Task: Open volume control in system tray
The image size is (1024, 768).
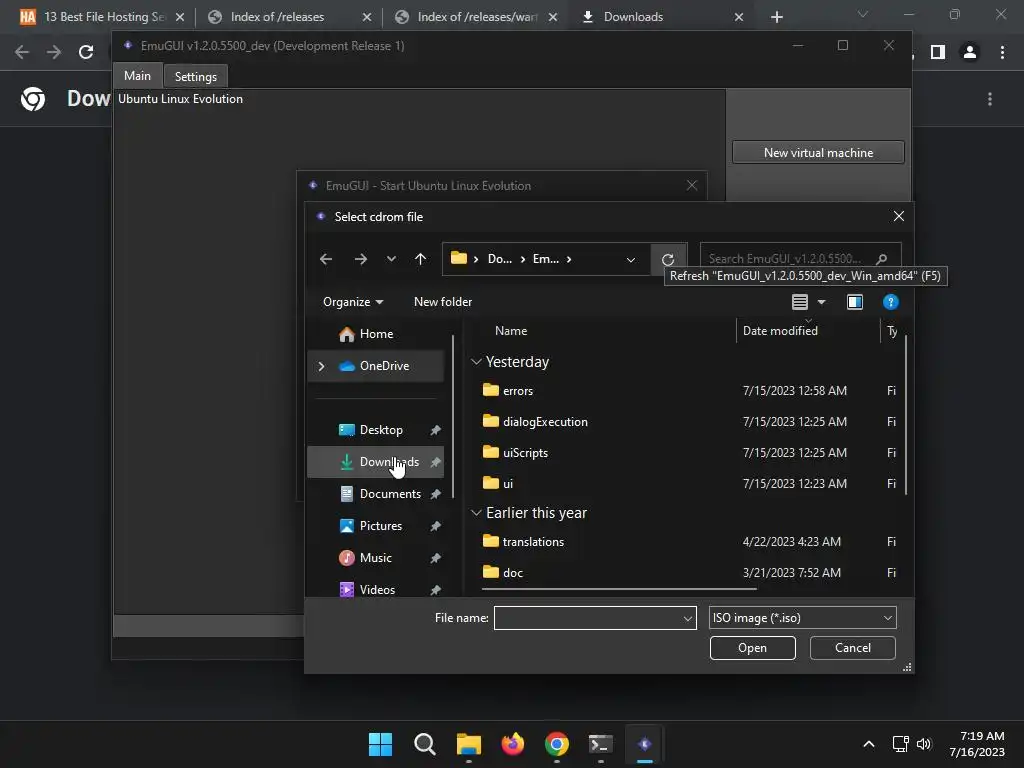Action: click(x=923, y=744)
